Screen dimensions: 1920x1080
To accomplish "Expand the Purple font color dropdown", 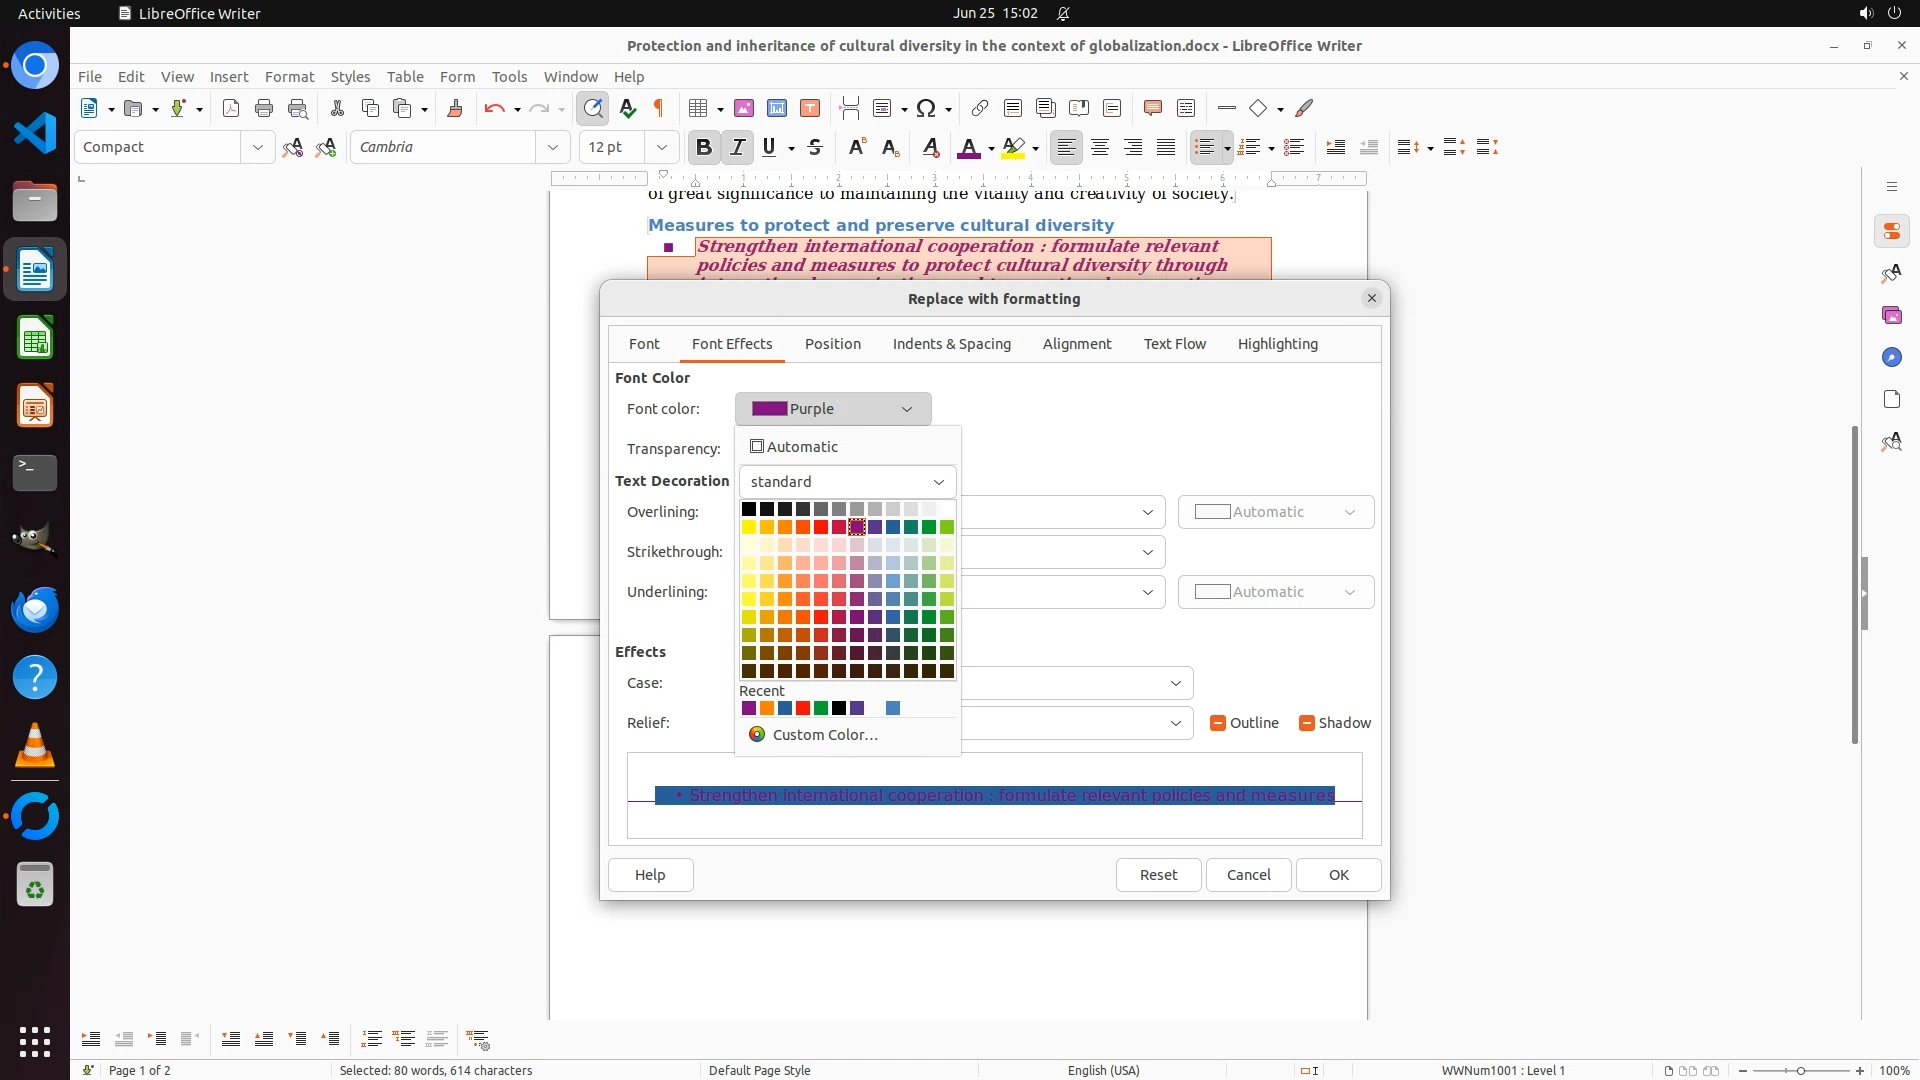I will (833, 409).
